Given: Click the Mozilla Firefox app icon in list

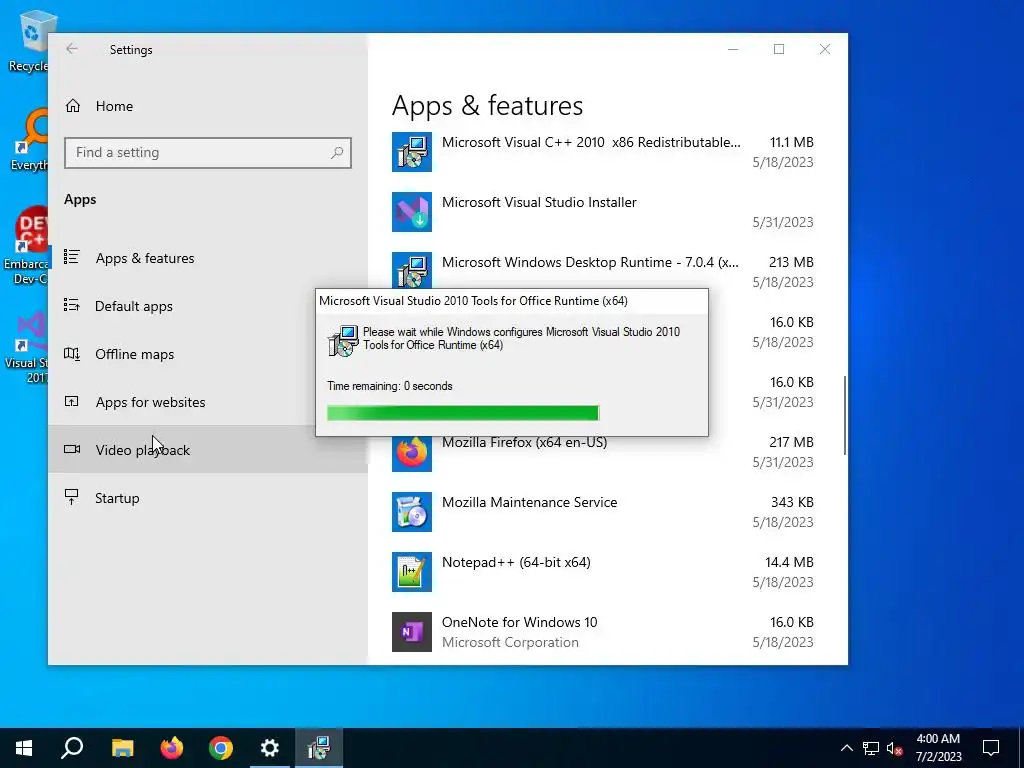Looking at the screenshot, I should point(412,453).
